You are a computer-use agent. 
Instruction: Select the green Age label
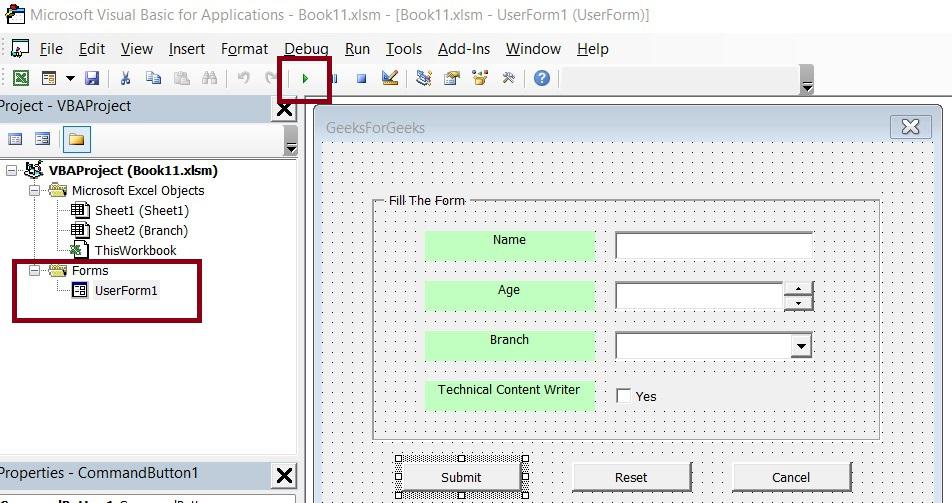[x=509, y=296]
